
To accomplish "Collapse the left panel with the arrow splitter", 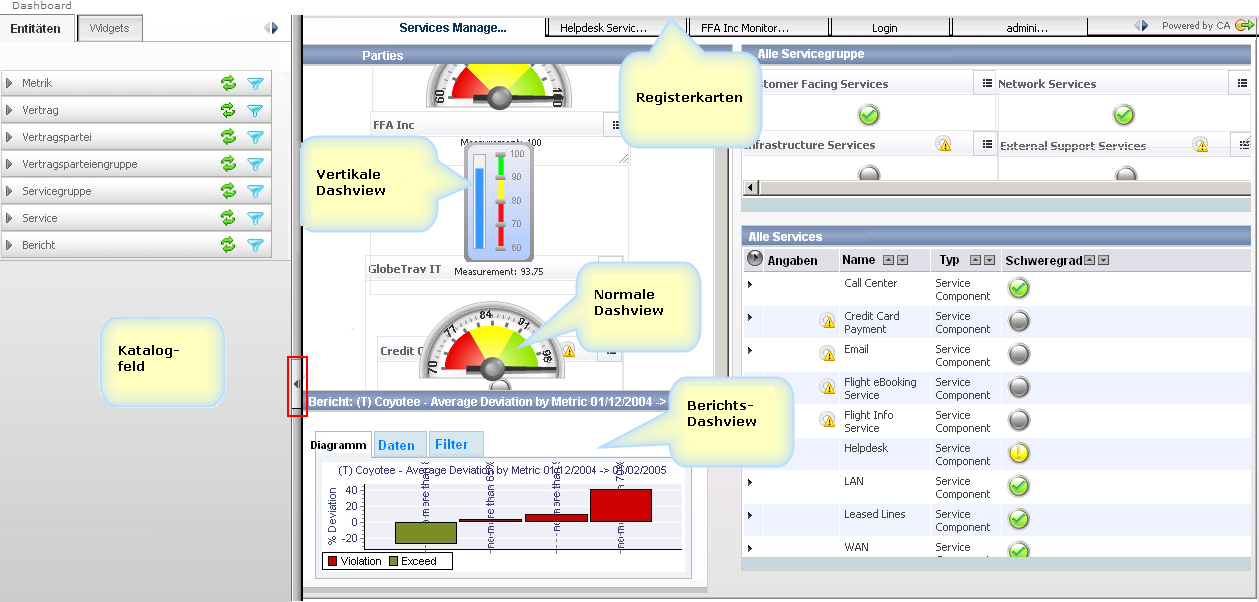I will pyautogui.click(x=296, y=383).
